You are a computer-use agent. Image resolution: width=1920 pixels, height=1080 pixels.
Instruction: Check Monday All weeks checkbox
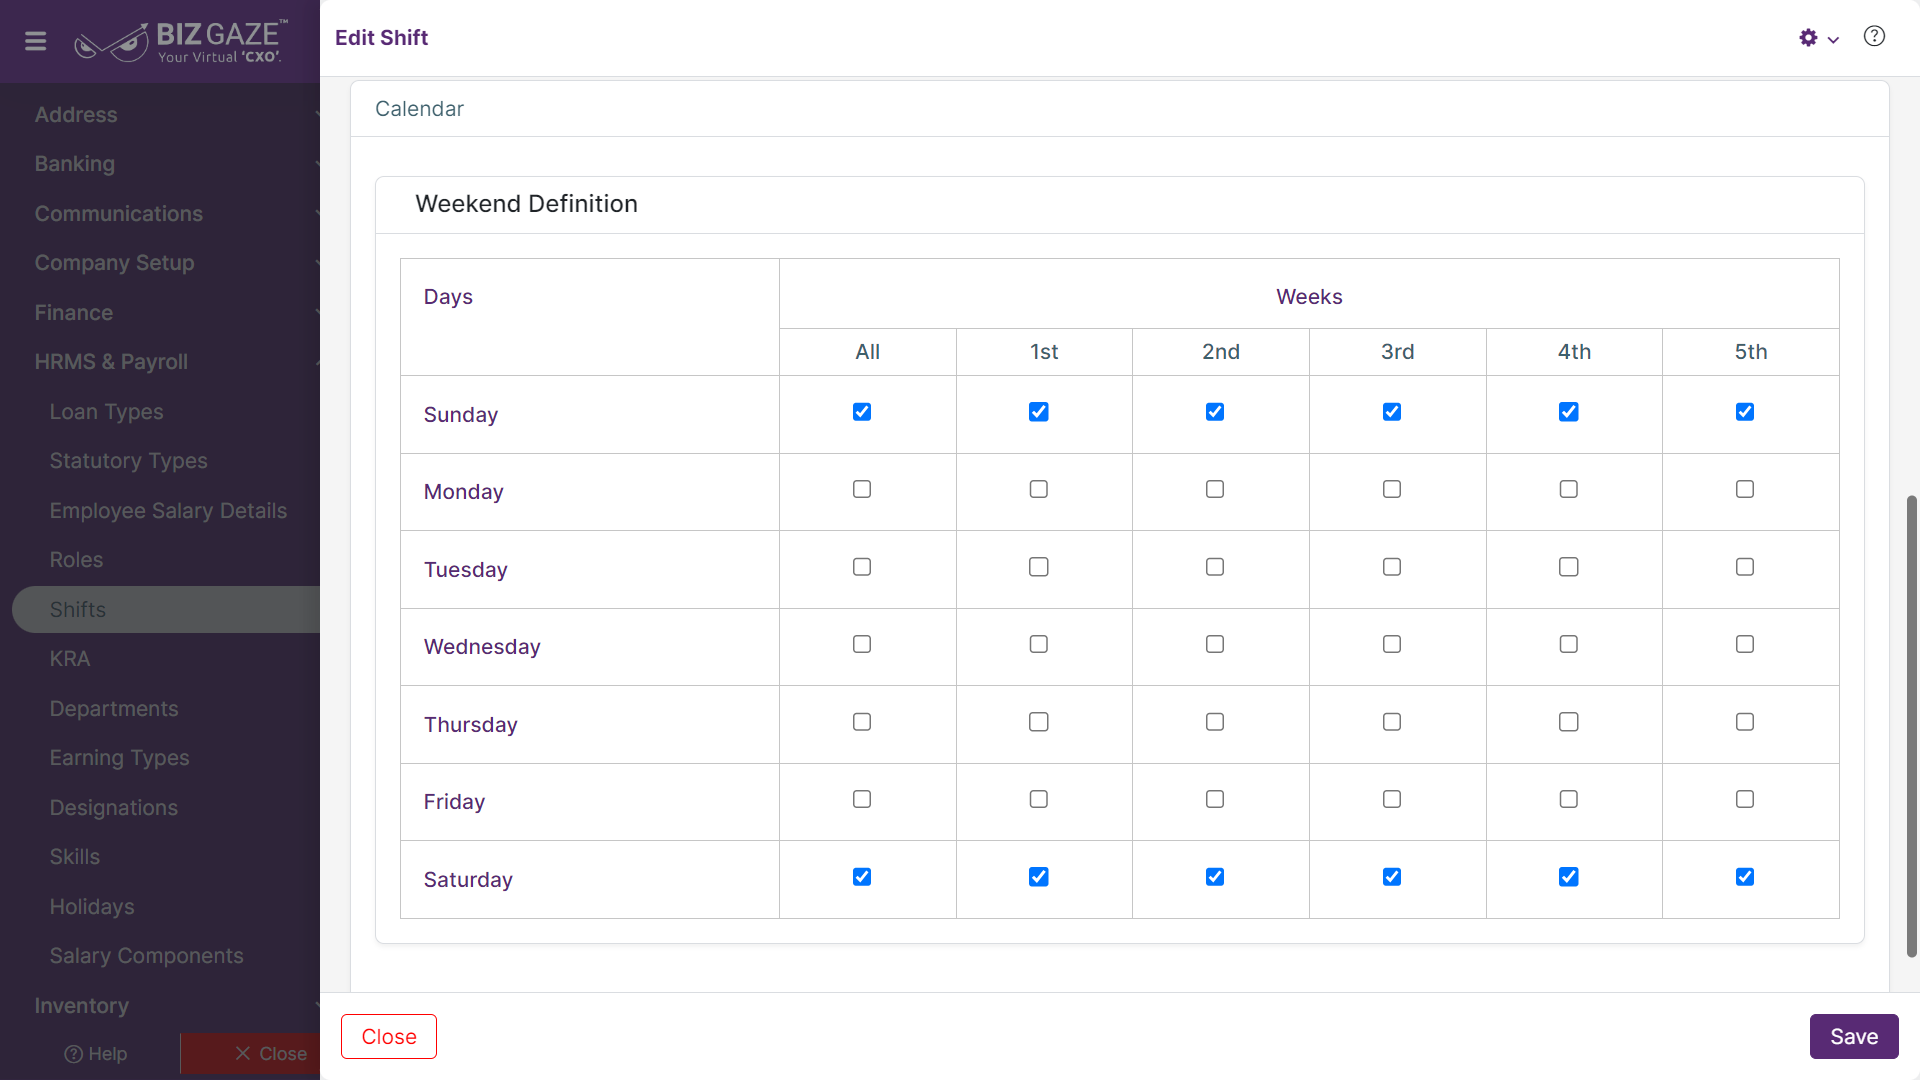[x=862, y=489]
